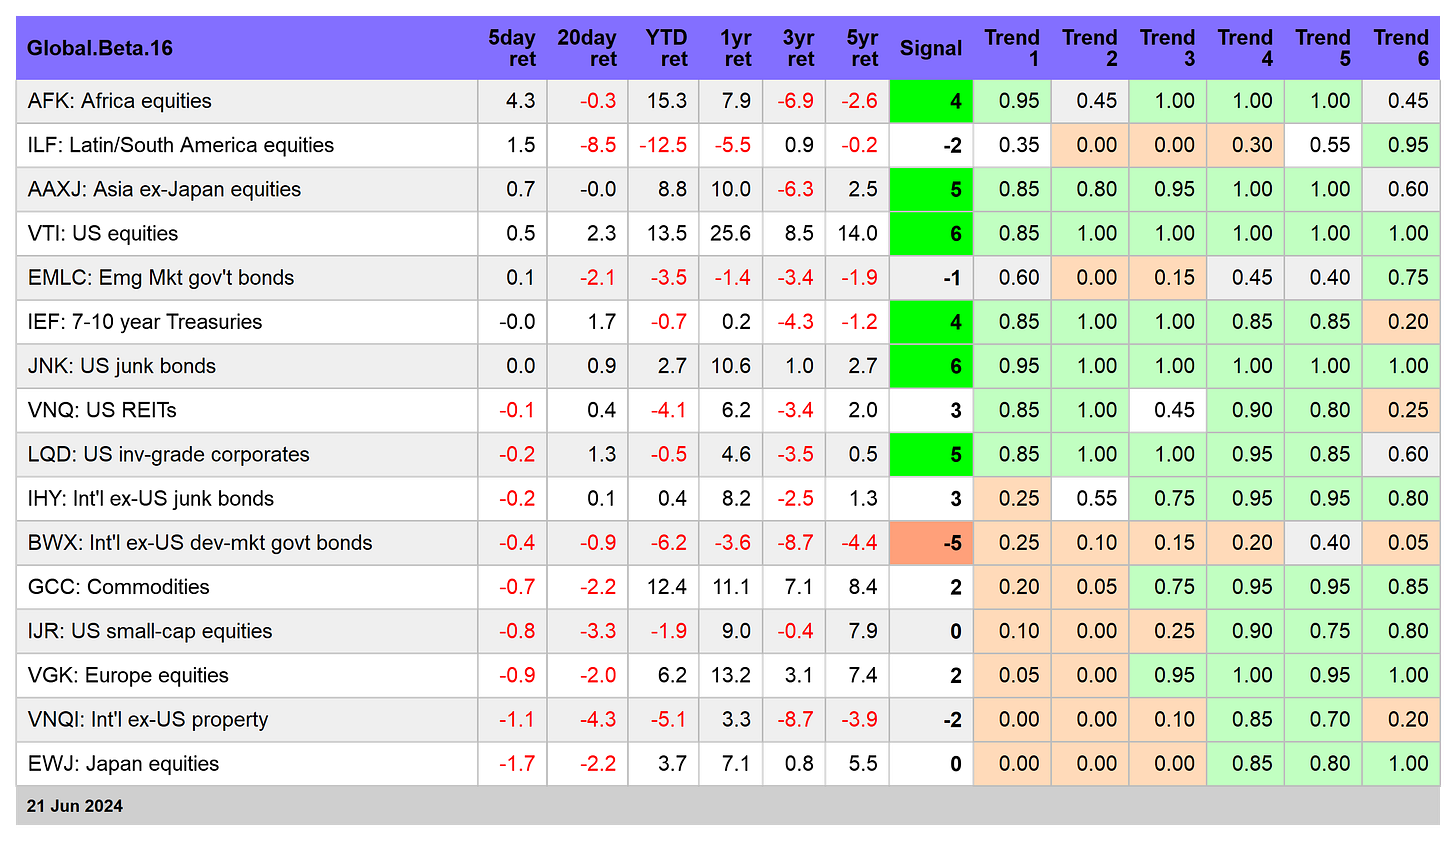Image resolution: width=1456 pixels, height=841 pixels.
Task: Click the YTD ret 15.3 value for AFK
Action: [x=667, y=101]
